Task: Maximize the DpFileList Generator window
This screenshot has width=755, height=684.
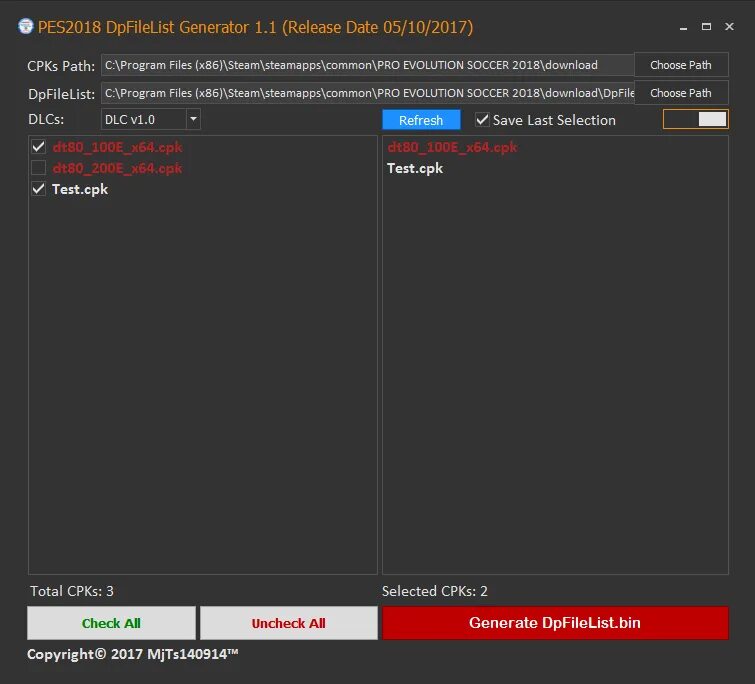Action: click(x=706, y=26)
